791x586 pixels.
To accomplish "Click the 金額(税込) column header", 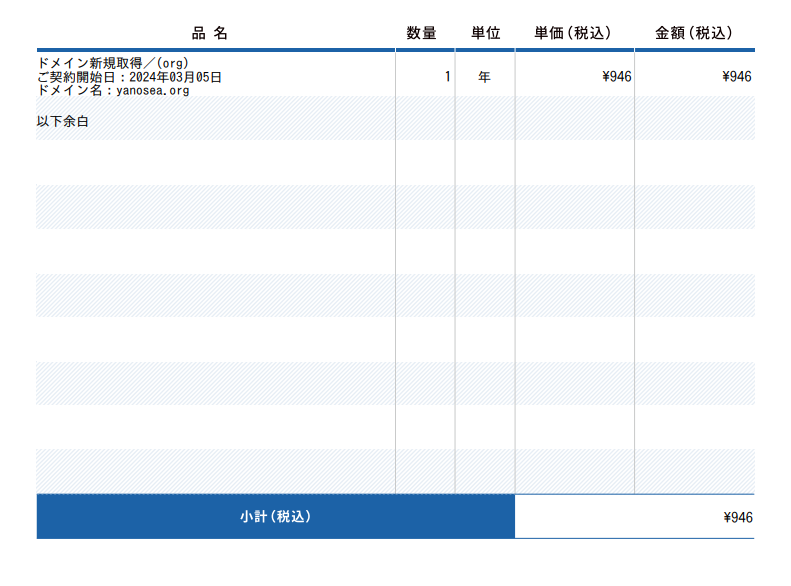I will coord(693,33).
